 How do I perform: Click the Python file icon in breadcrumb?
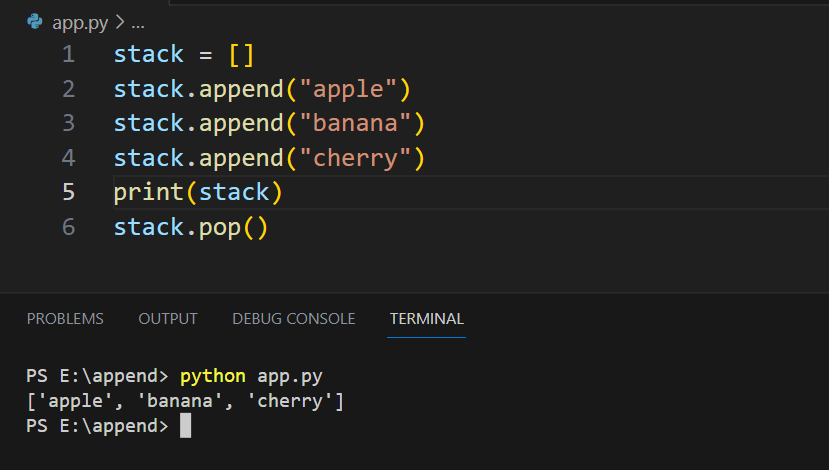point(35,22)
